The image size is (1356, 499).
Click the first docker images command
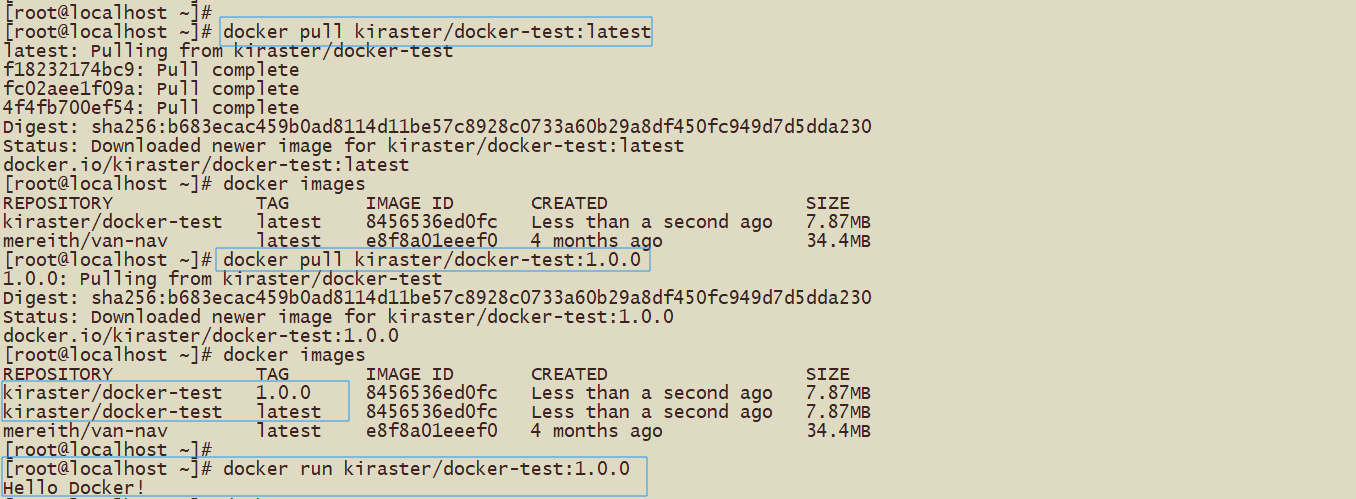(x=294, y=184)
